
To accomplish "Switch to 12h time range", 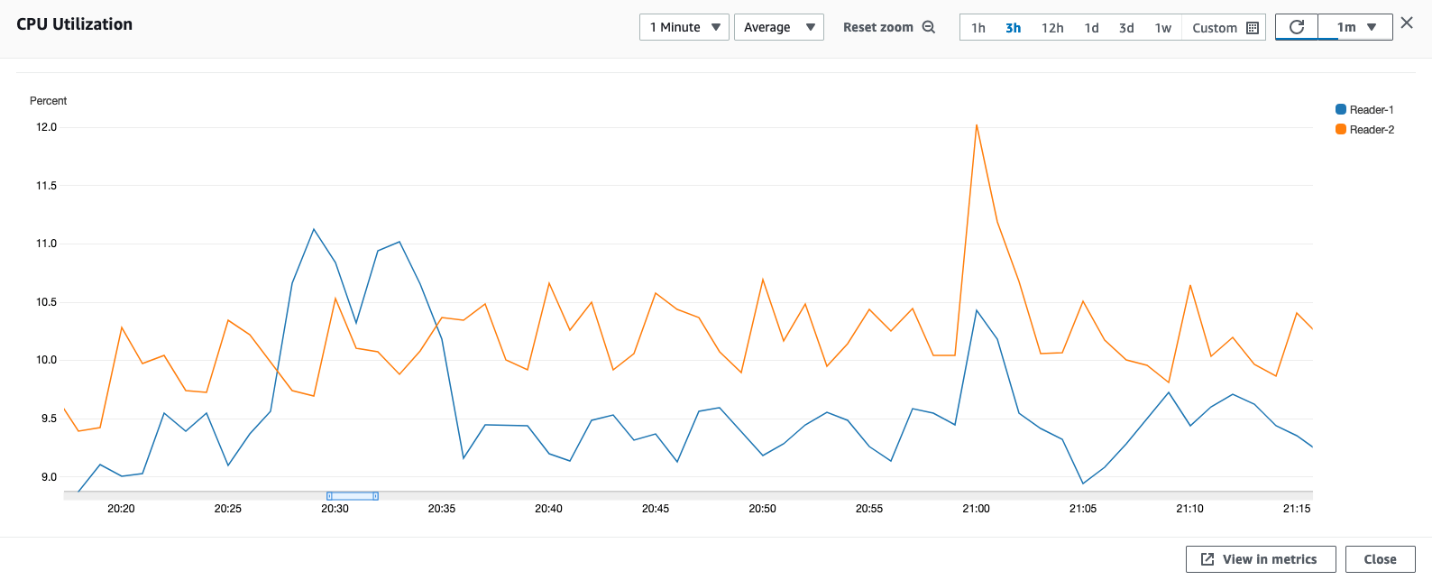I will tap(1052, 28).
